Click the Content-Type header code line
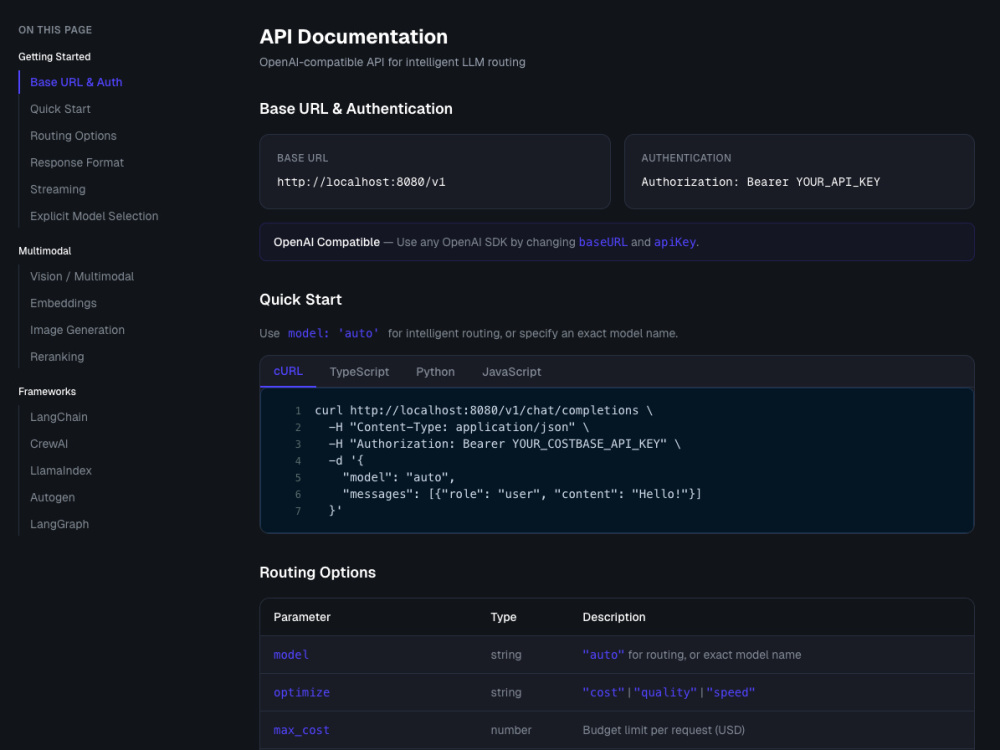This screenshot has width=1000, height=750. tap(459, 427)
